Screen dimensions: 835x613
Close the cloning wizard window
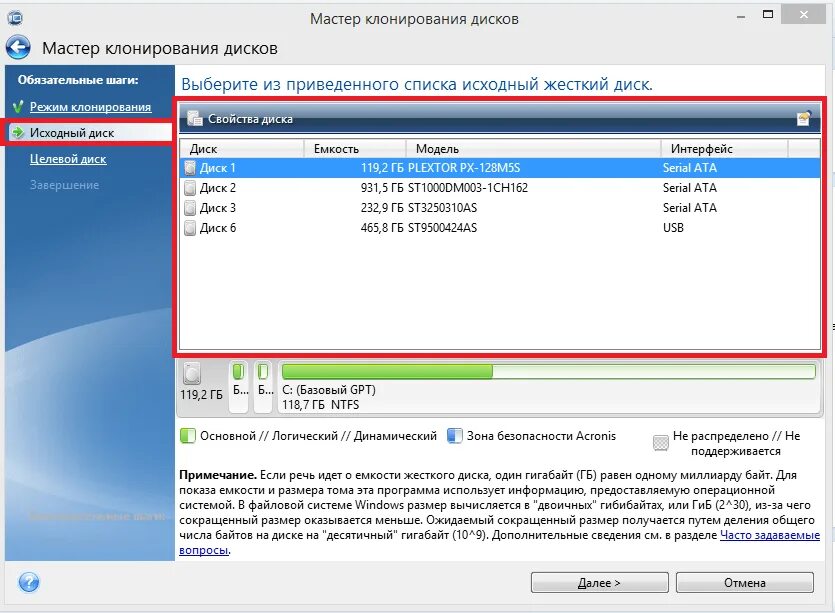pos(804,15)
